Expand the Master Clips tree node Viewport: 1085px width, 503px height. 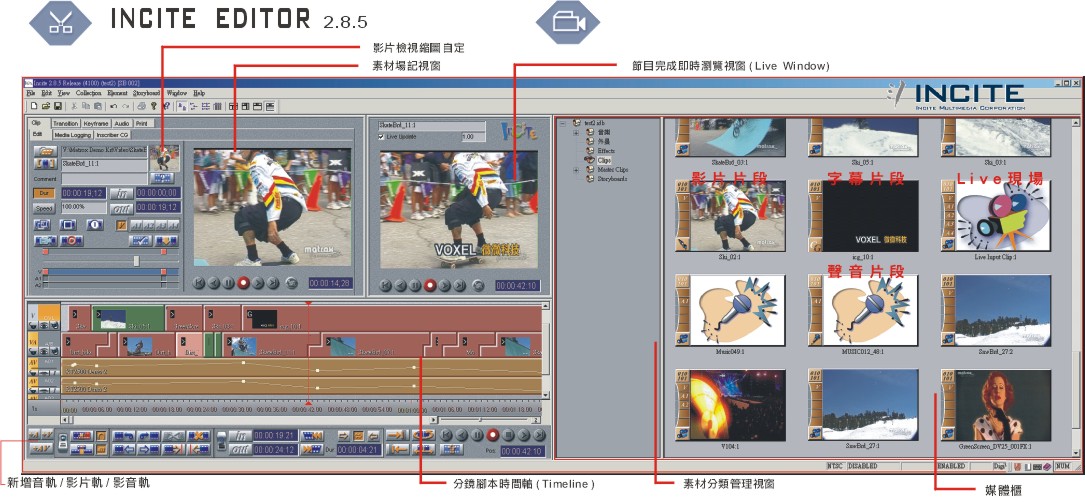[x=576, y=170]
